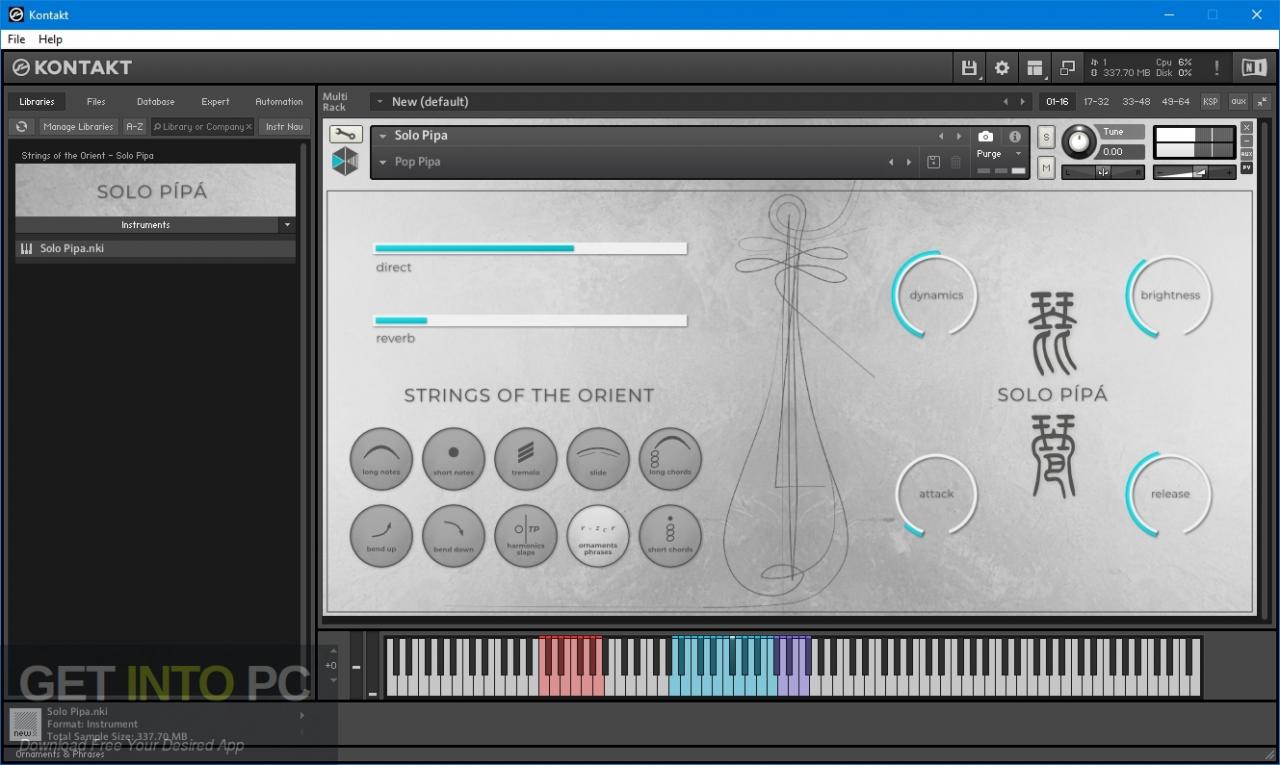Select the tremolo articulation button
The height and width of the screenshot is (765, 1280).
(x=525, y=459)
